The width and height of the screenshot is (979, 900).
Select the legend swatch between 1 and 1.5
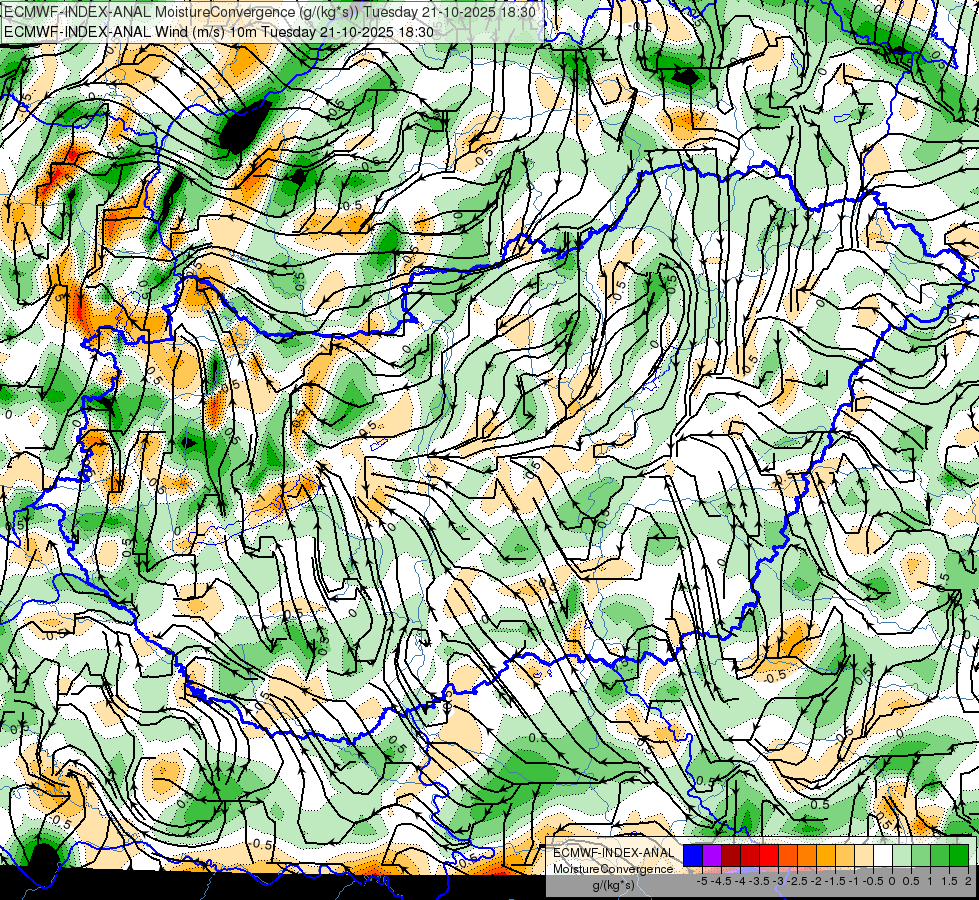[x=940, y=856]
